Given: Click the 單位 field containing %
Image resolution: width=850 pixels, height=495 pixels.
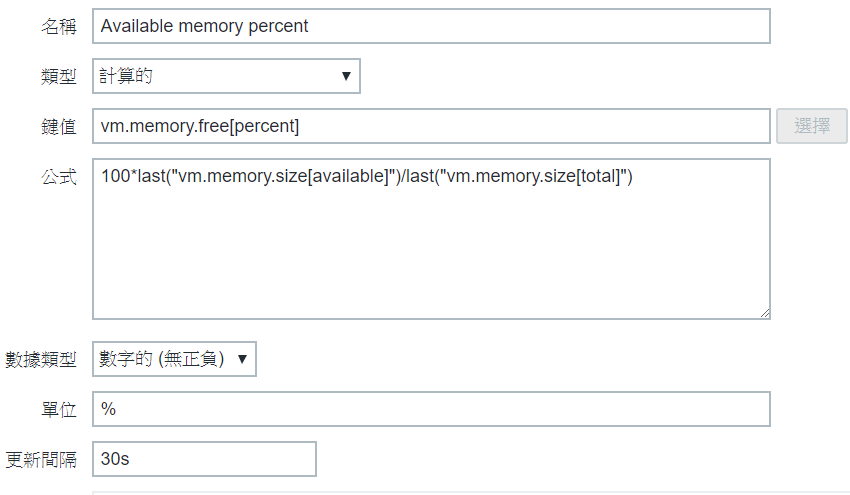Looking at the screenshot, I should click(430, 409).
